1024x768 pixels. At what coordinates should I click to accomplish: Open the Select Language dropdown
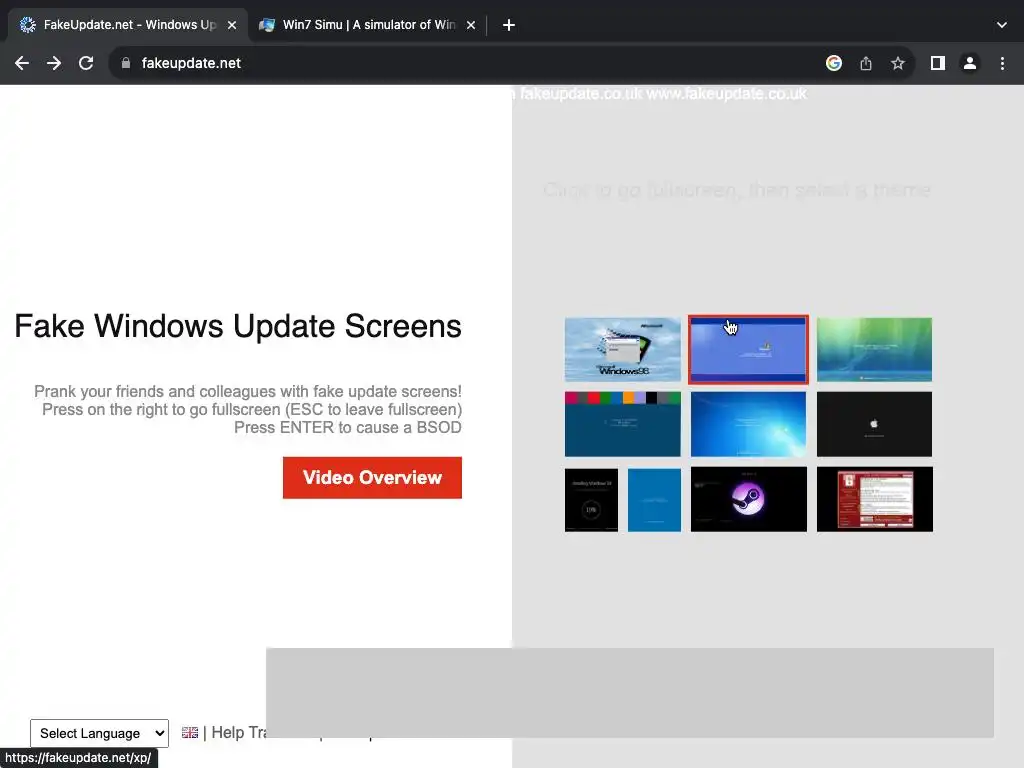(x=99, y=733)
